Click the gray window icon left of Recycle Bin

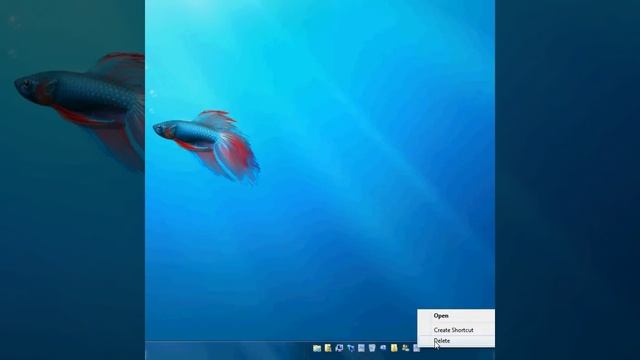pos(361,348)
